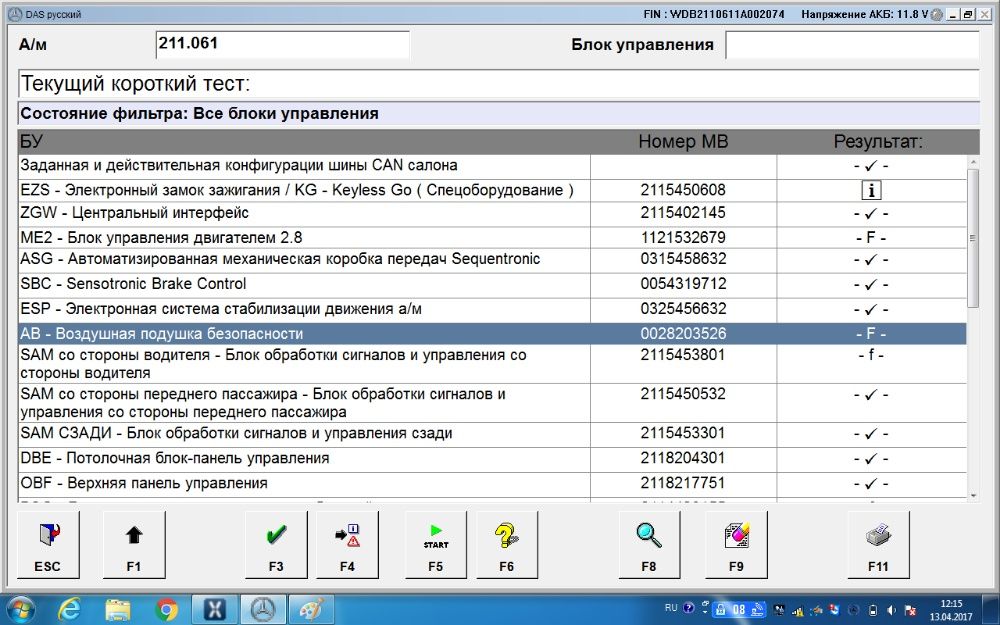
Task: Select SAM СЗАДИ rear signal module row
Action: (492, 434)
